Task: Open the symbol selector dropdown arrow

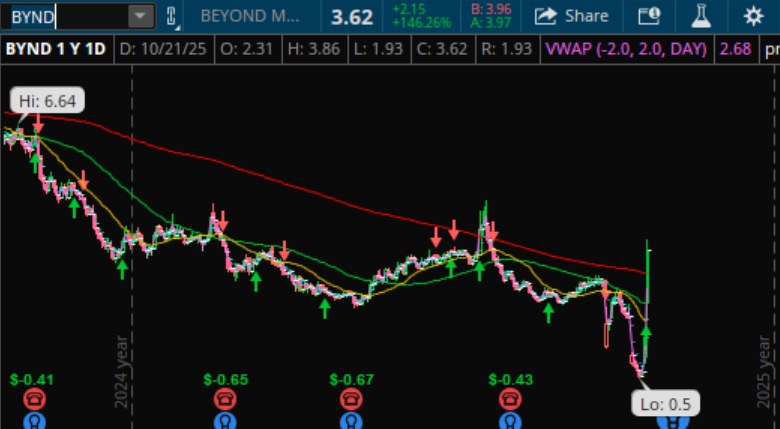Action: [140, 17]
